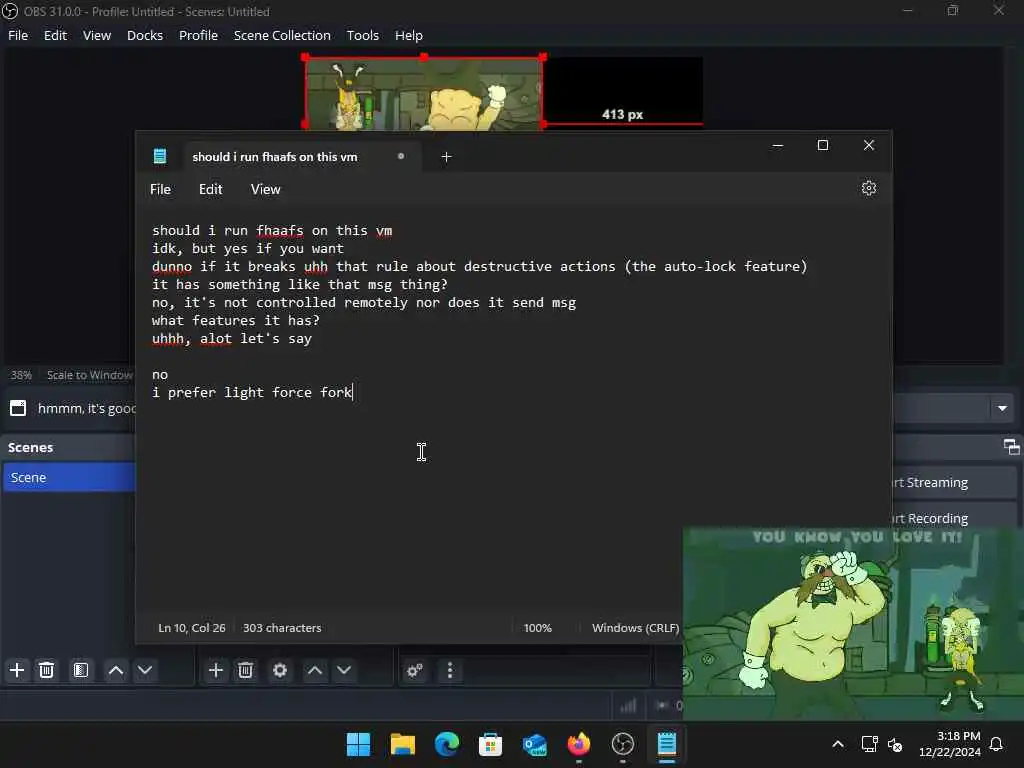This screenshot has width=1024, height=768.
Task: Open Outlook from taskbar
Action: (535, 744)
